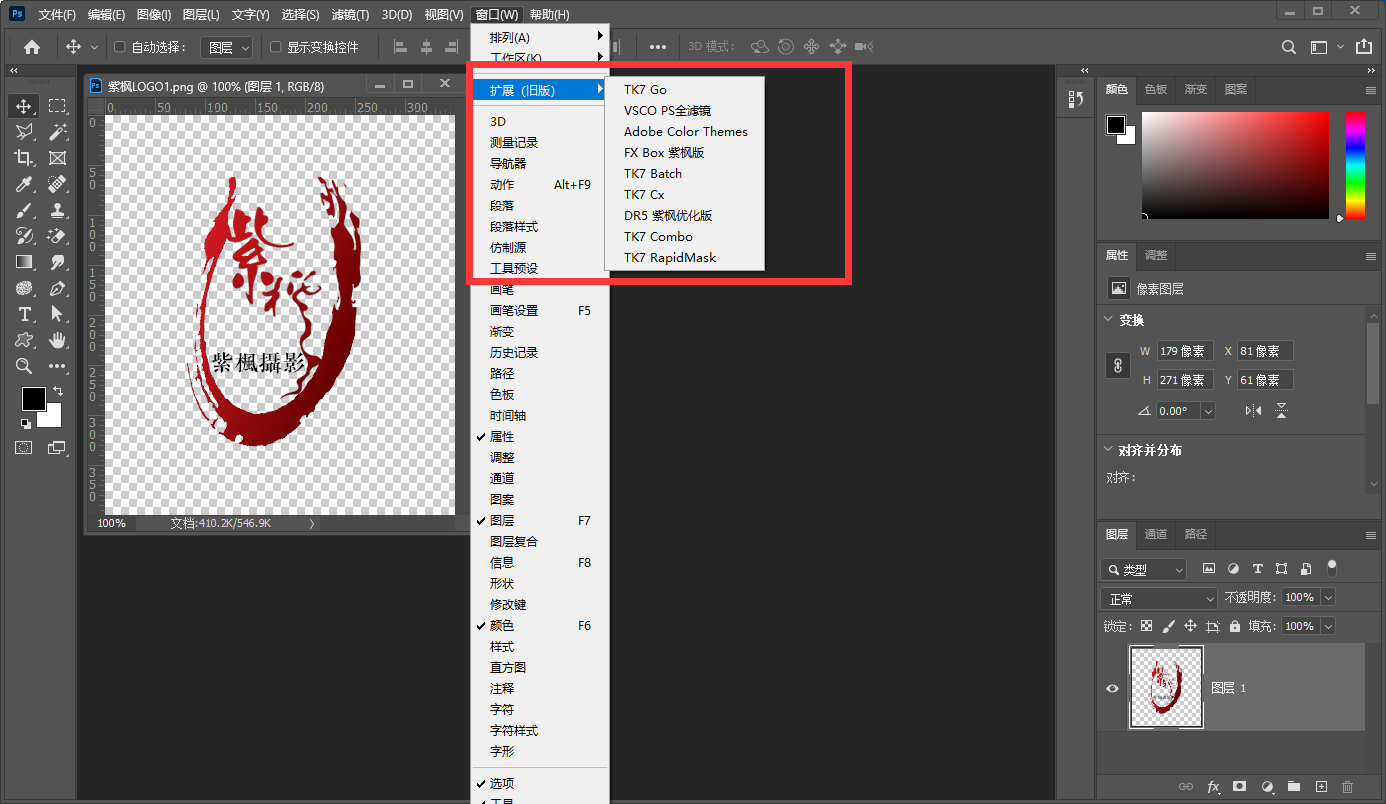Switch to the 通道 tab
The image size is (1386, 804).
coord(1156,534)
